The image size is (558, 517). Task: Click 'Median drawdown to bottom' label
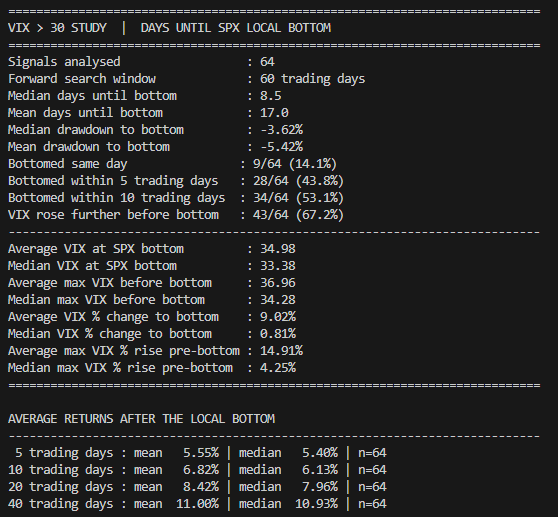(96, 130)
